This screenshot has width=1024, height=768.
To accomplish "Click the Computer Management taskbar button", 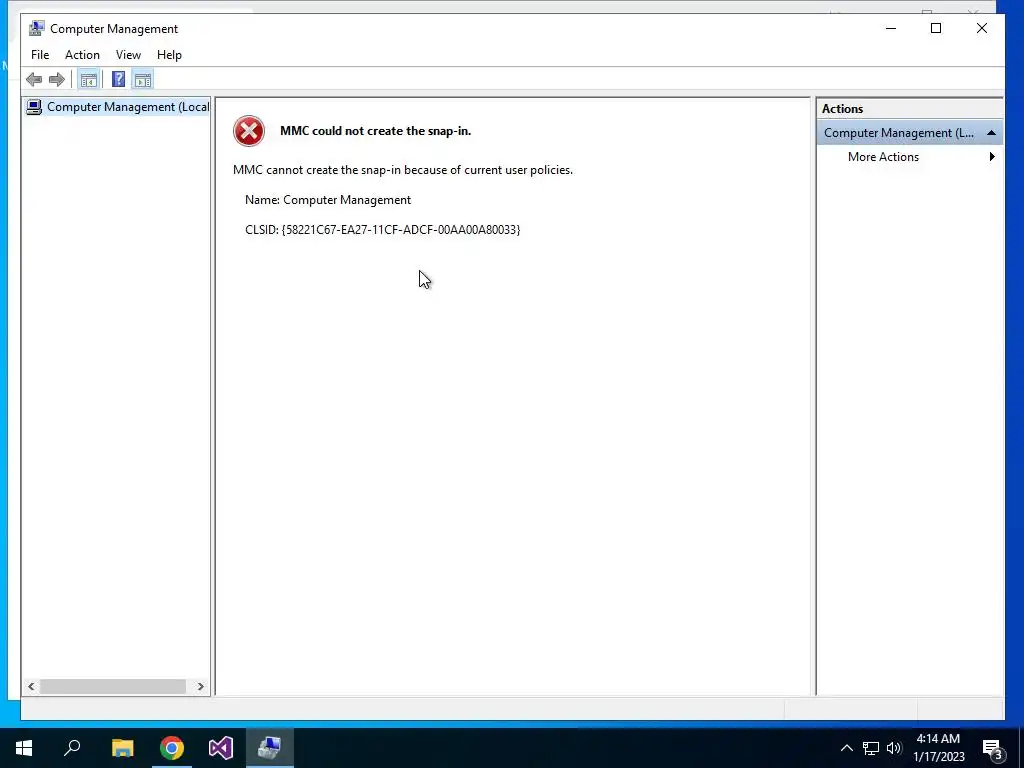I will (x=270, y=748).
